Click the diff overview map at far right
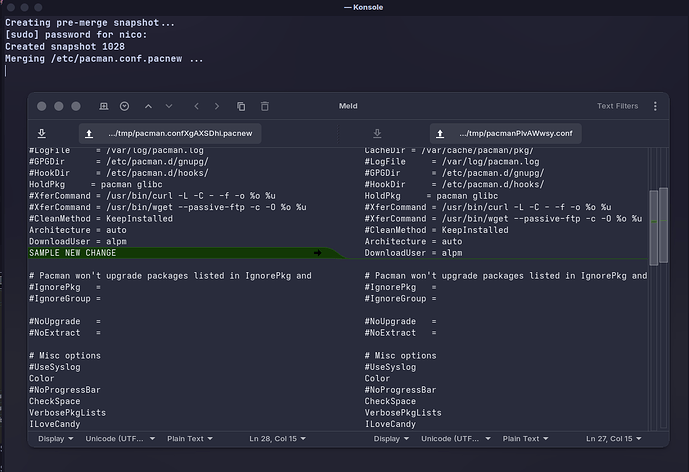 (664, 288)
